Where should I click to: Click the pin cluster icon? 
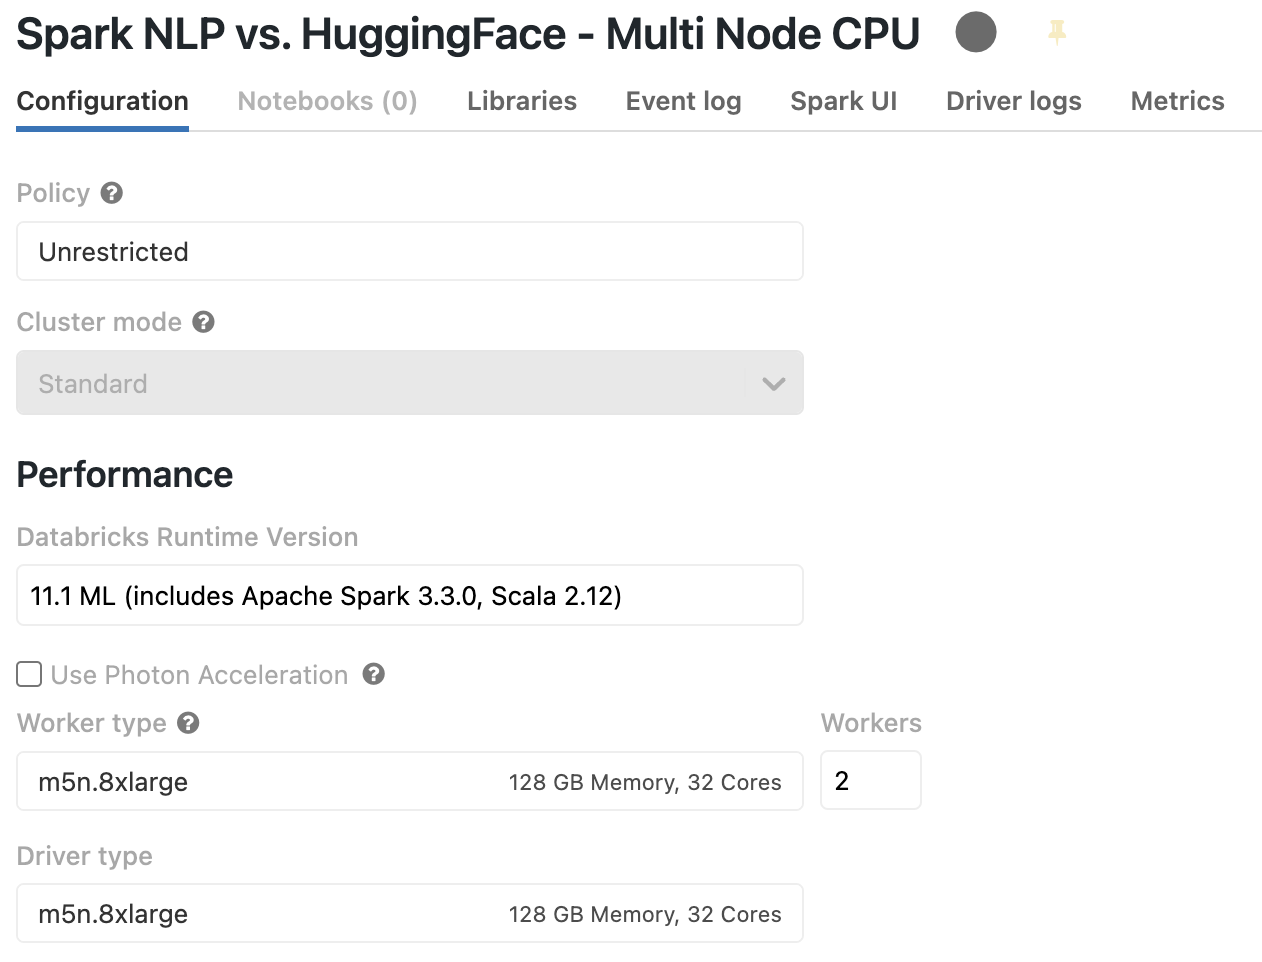1056,34
